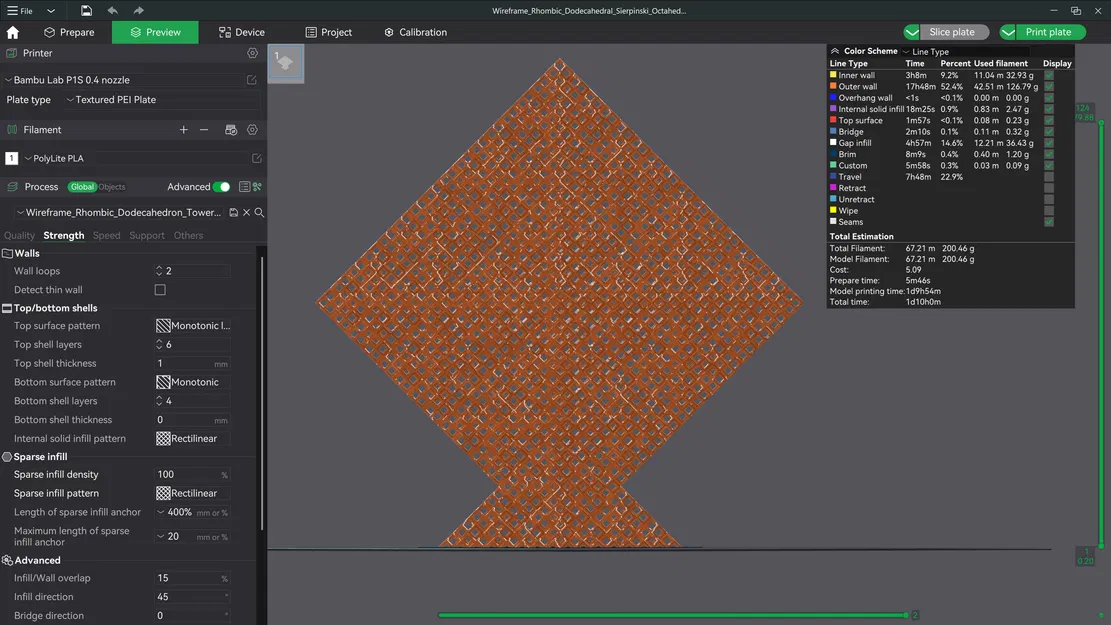The width and height of the screenshot is (1111, 625).
Task: Open AMS filament sync icon
Action: [x=231, y=130]
